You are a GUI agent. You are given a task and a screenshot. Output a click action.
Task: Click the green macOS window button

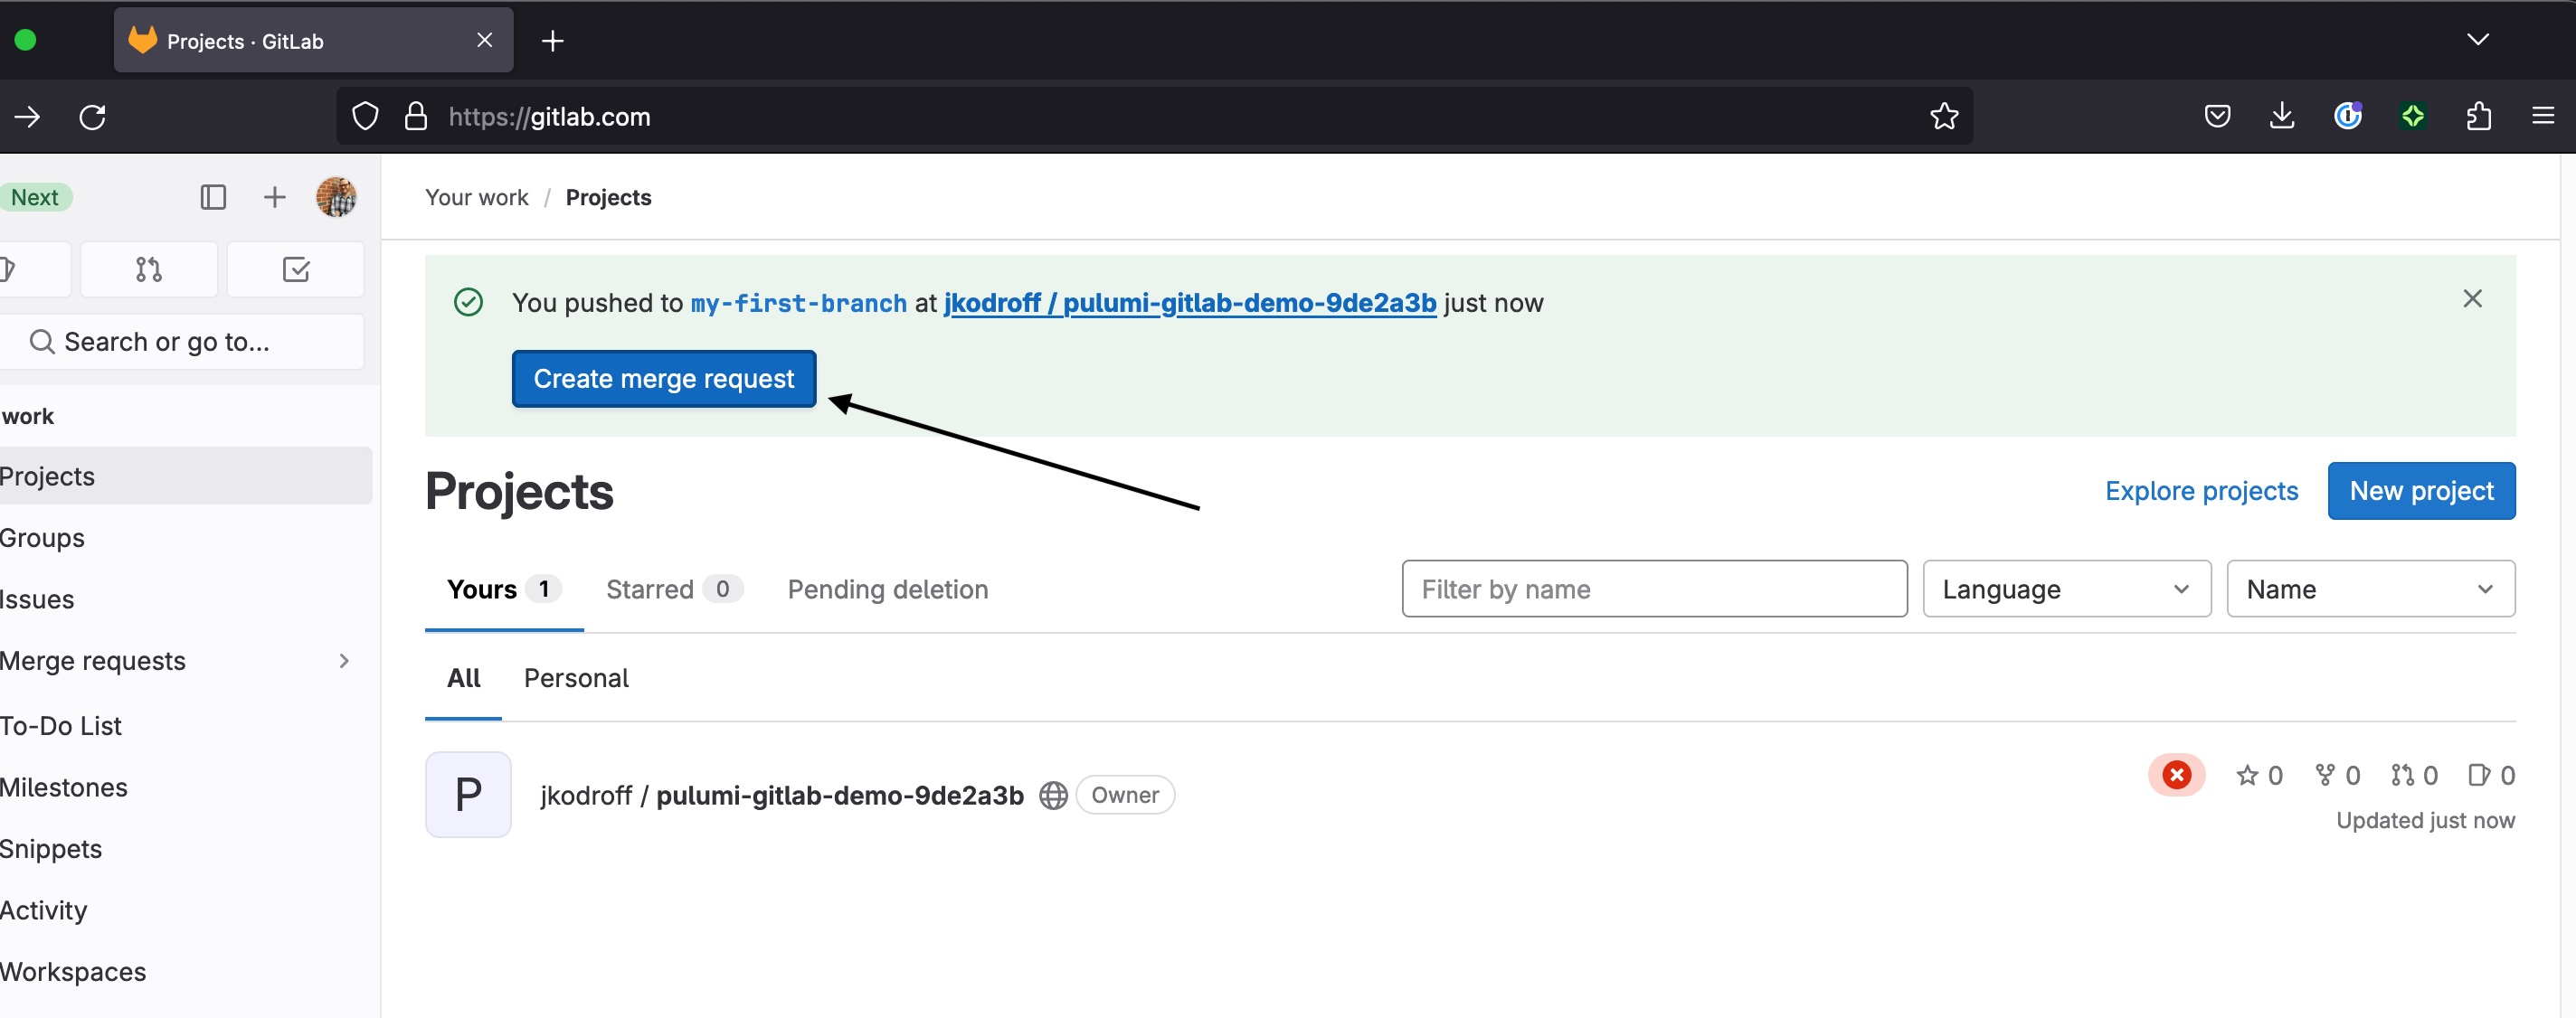(25, 40)
